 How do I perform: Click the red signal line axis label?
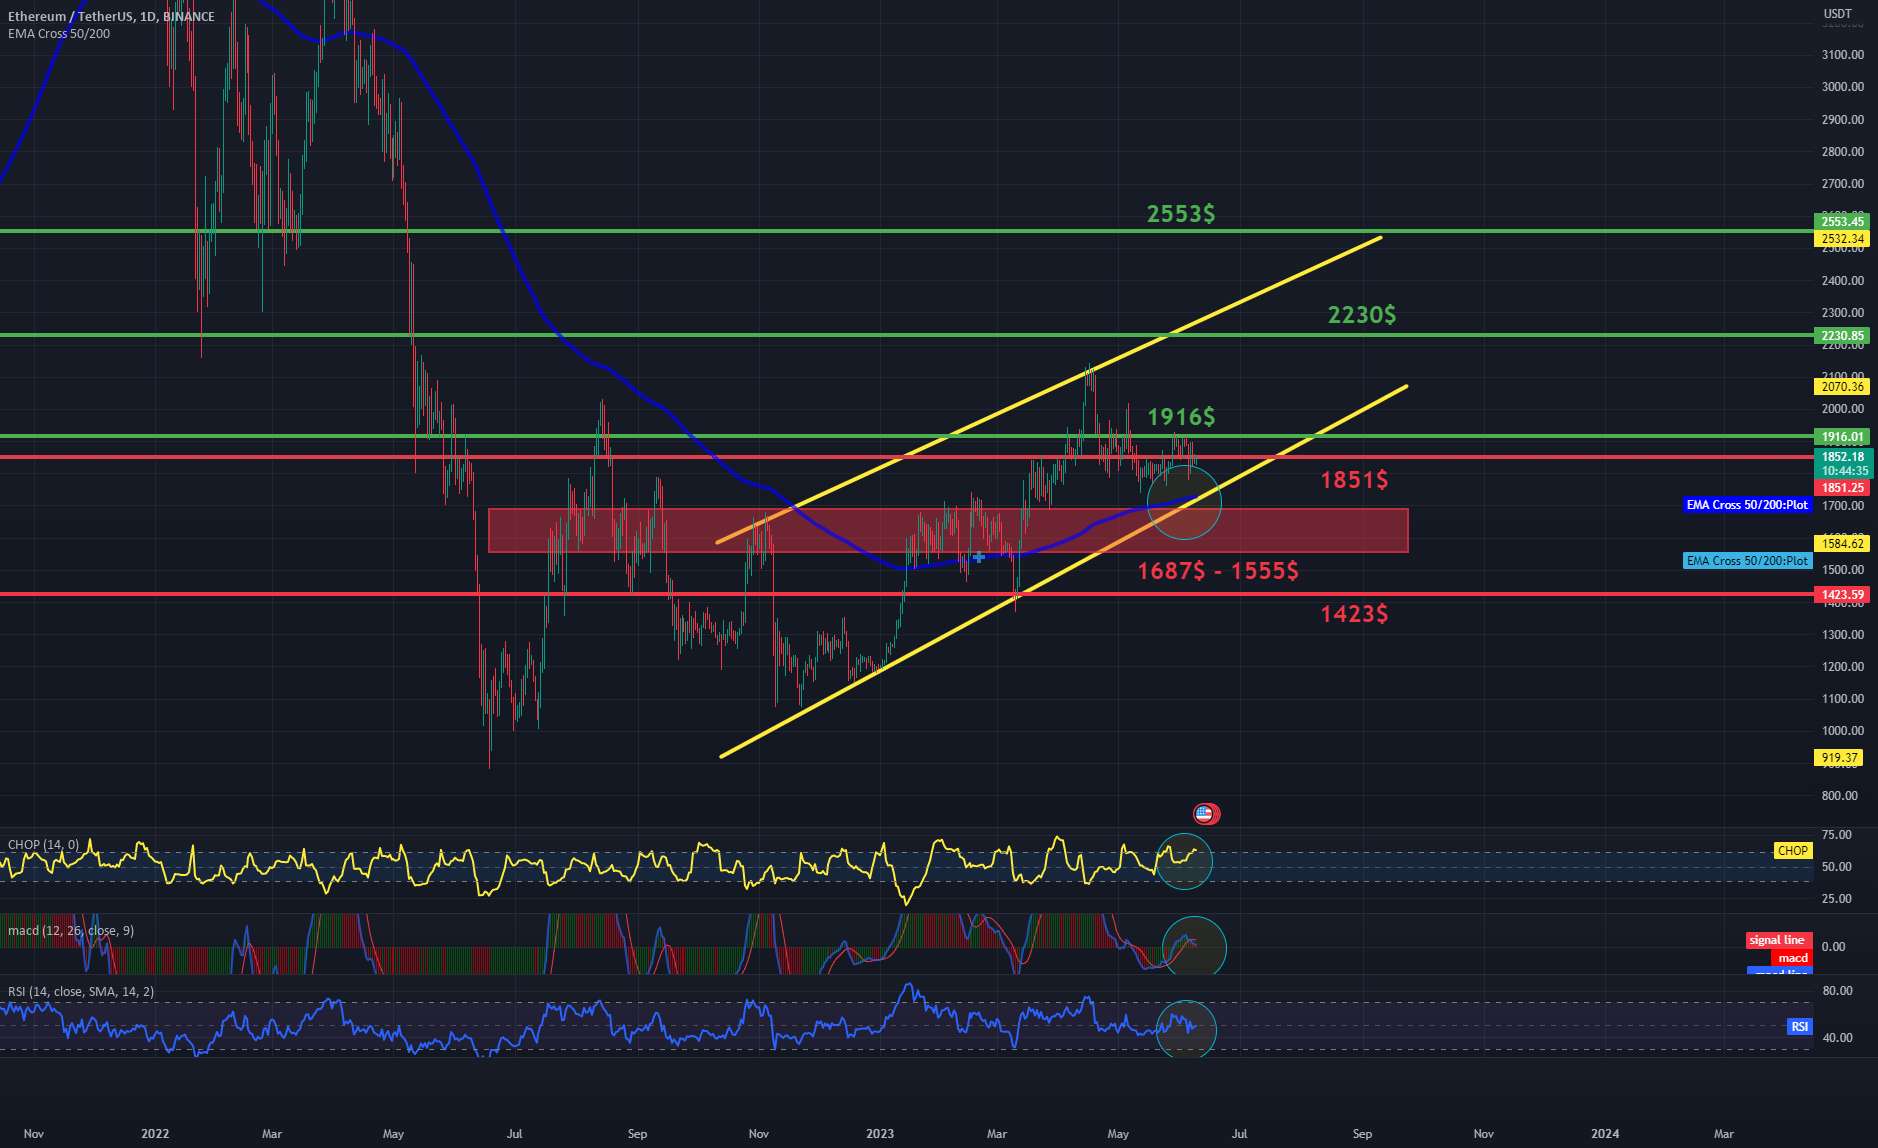pyautogui.click(x=1778, y=940)
